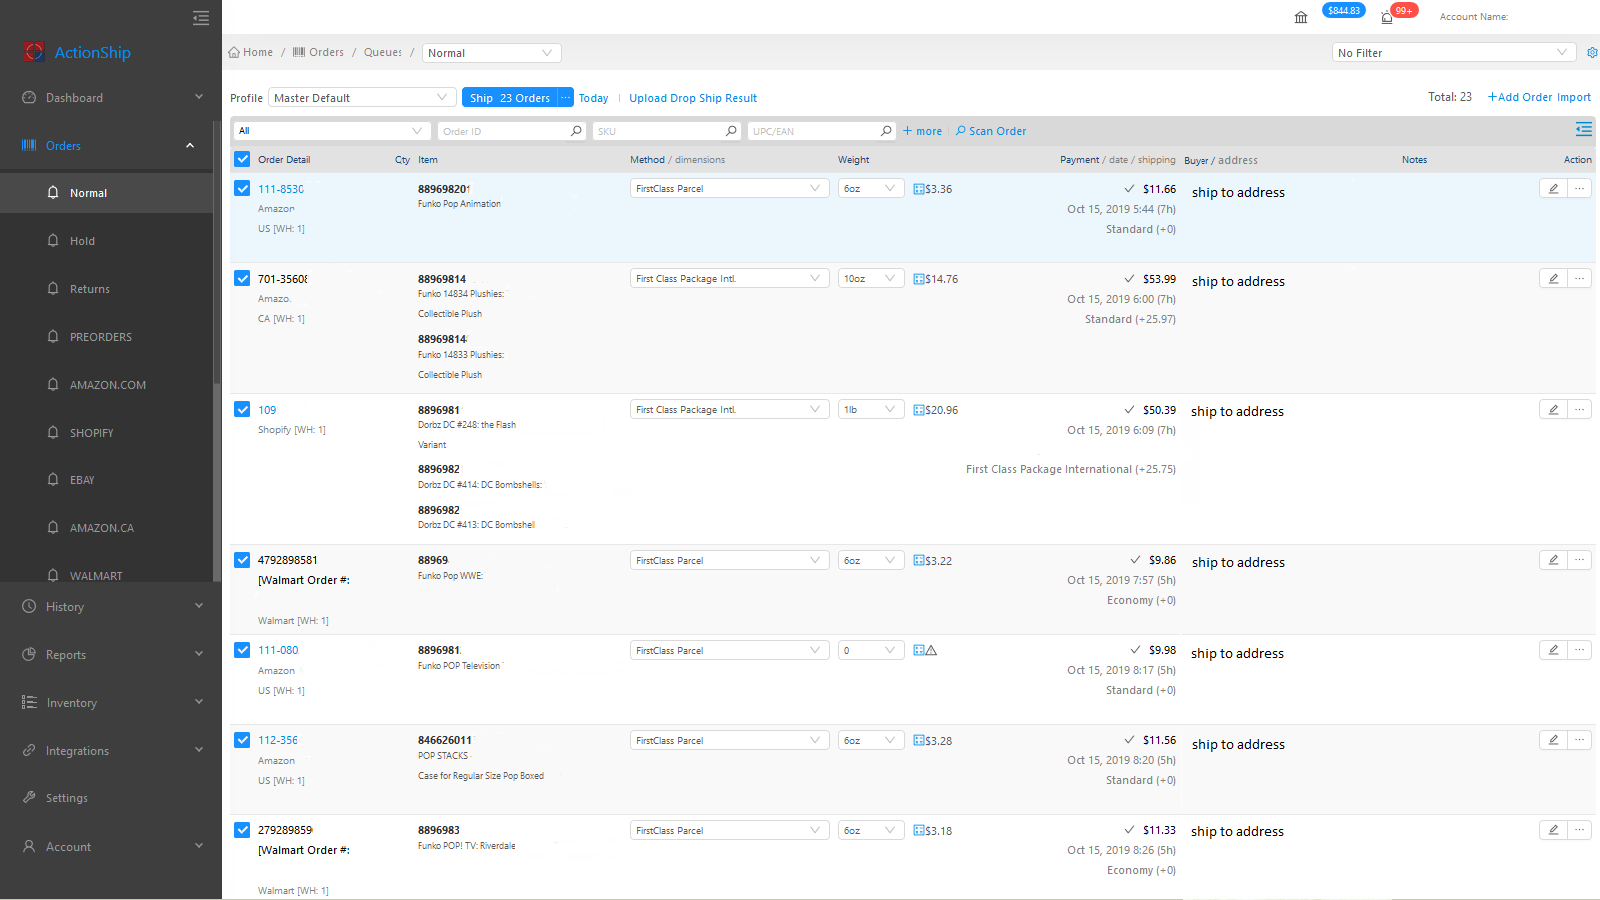Viewport: 1600px width, 900px height.
Task: Edit order 701-3560 with pencil icon
Action: (1553, 278)
